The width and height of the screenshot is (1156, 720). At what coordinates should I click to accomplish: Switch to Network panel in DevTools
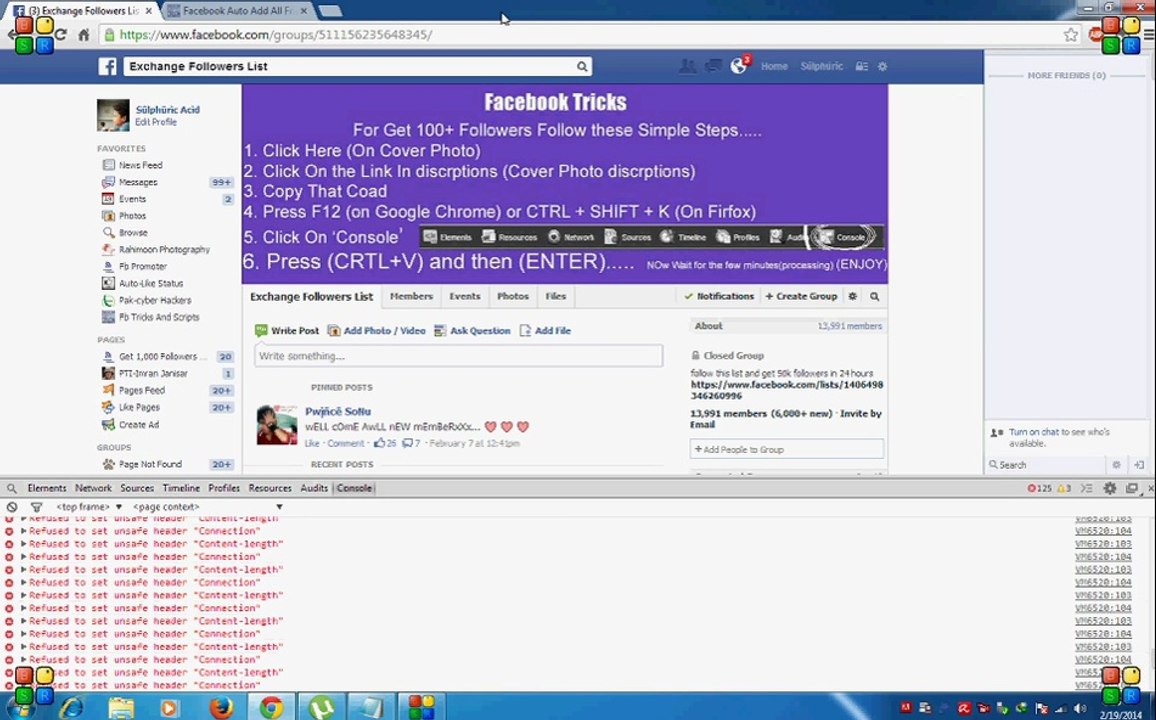click(93, 488)
